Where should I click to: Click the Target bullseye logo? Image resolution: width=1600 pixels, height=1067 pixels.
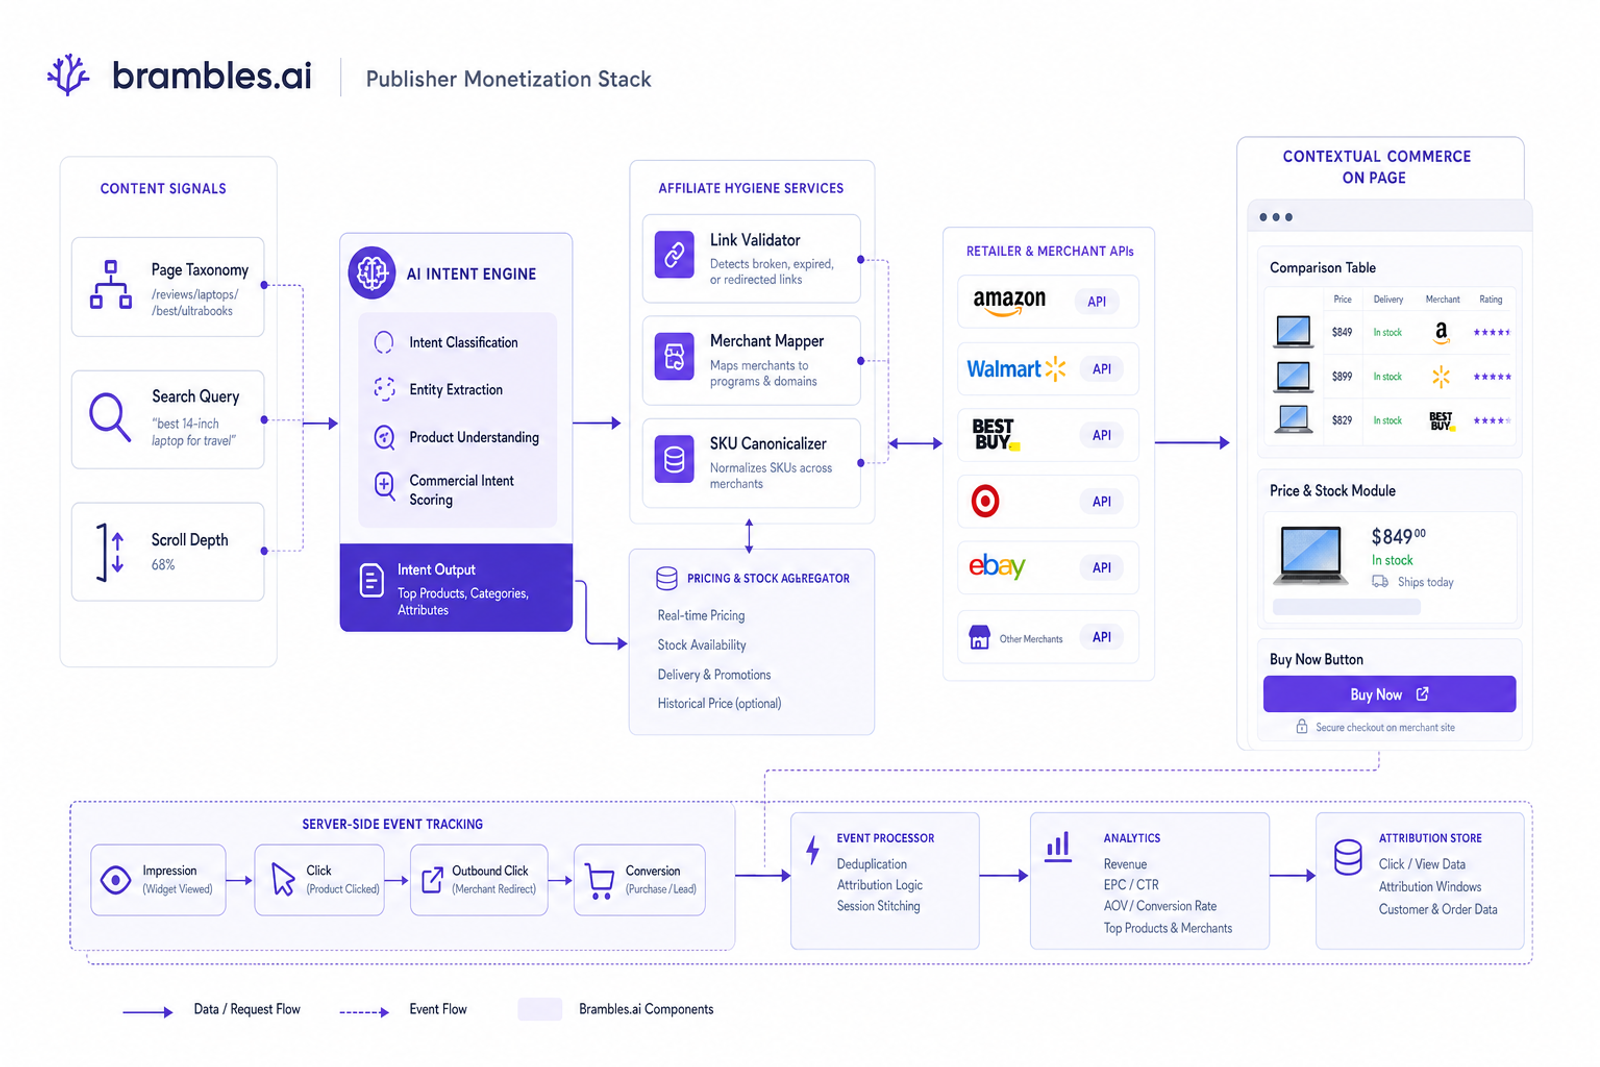point(985,501)
